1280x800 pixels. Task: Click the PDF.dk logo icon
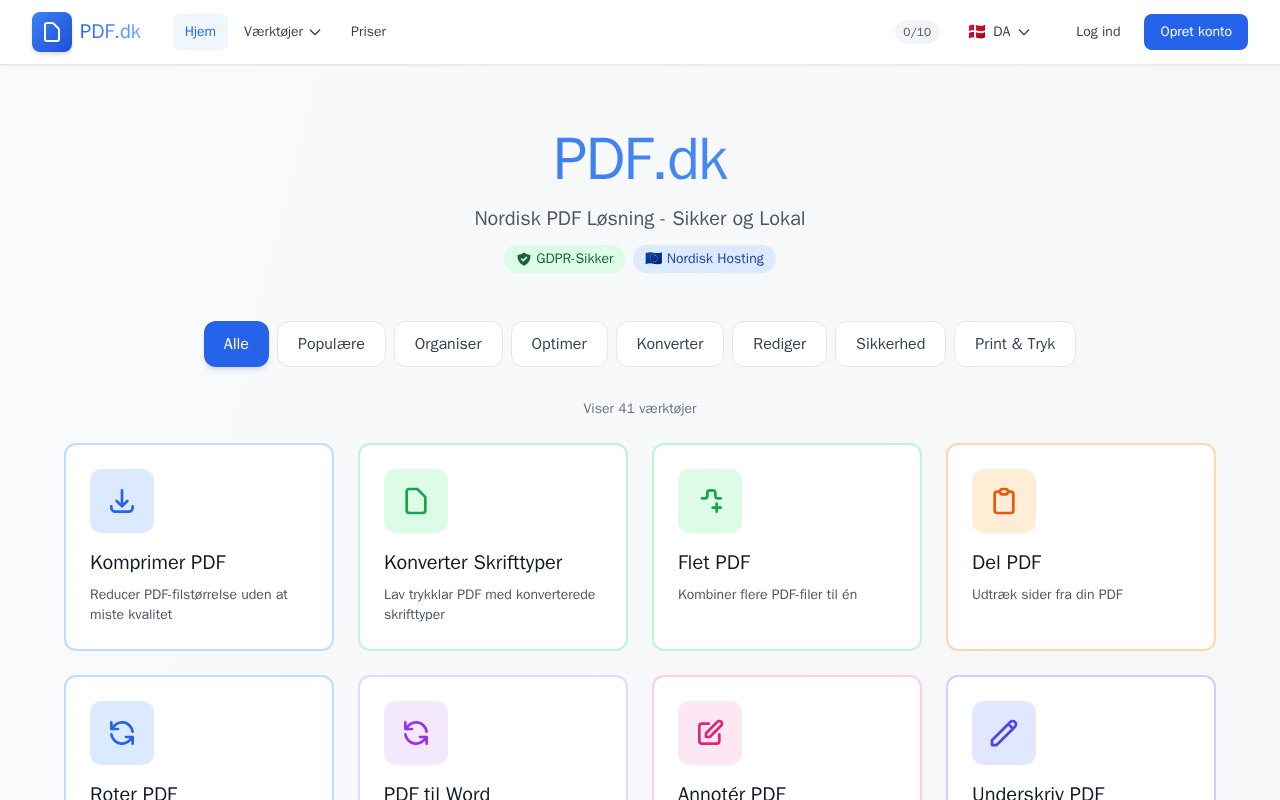point(52,32)
